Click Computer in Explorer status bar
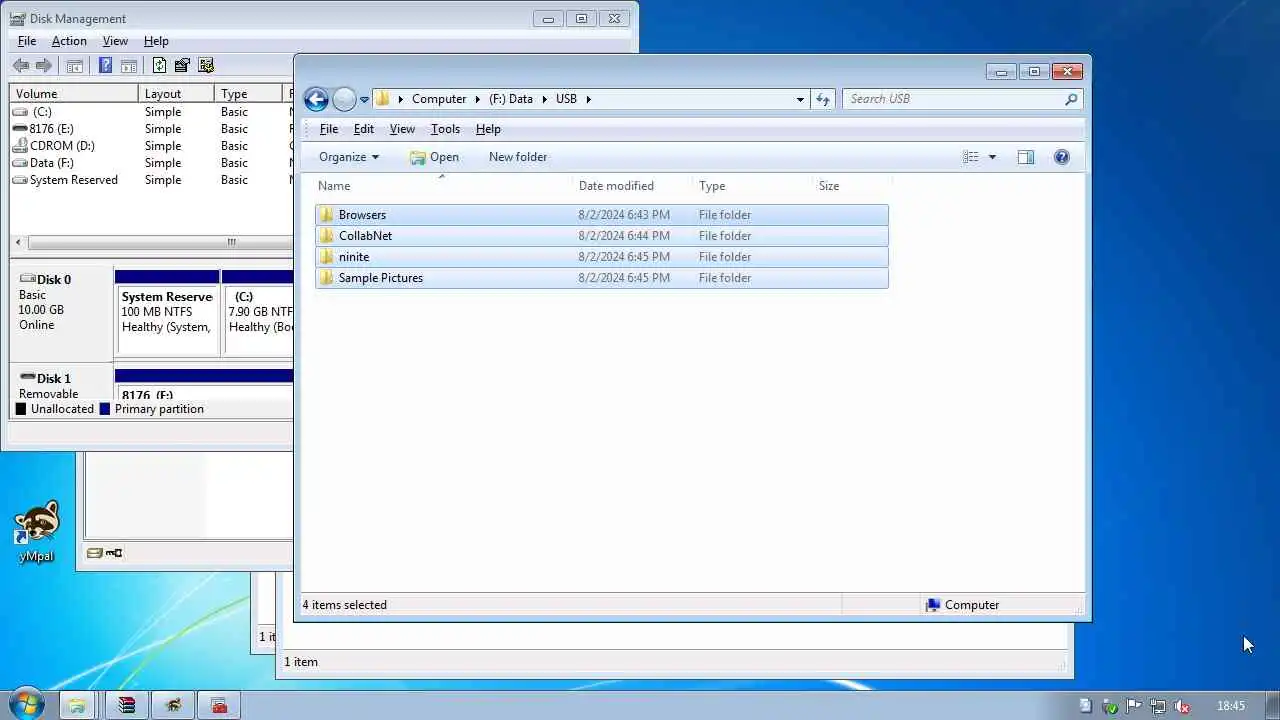The height and width of the screenshot is (720, 1280). pos(962,605)
